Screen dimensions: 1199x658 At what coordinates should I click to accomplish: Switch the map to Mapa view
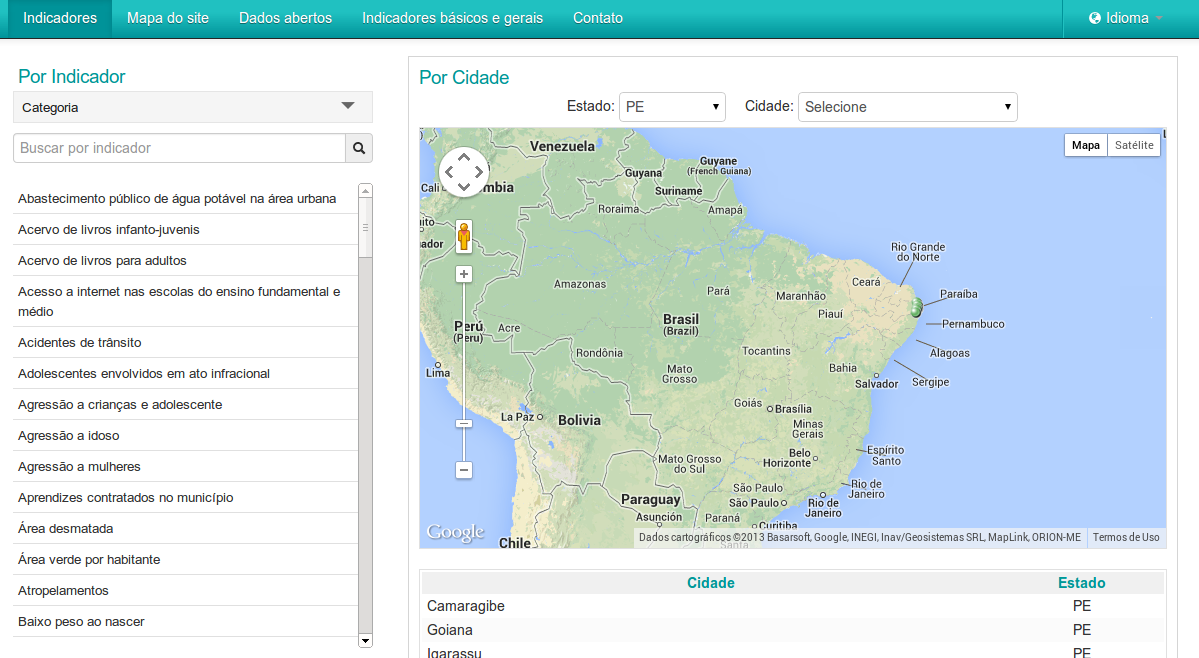coord(1085,145)
